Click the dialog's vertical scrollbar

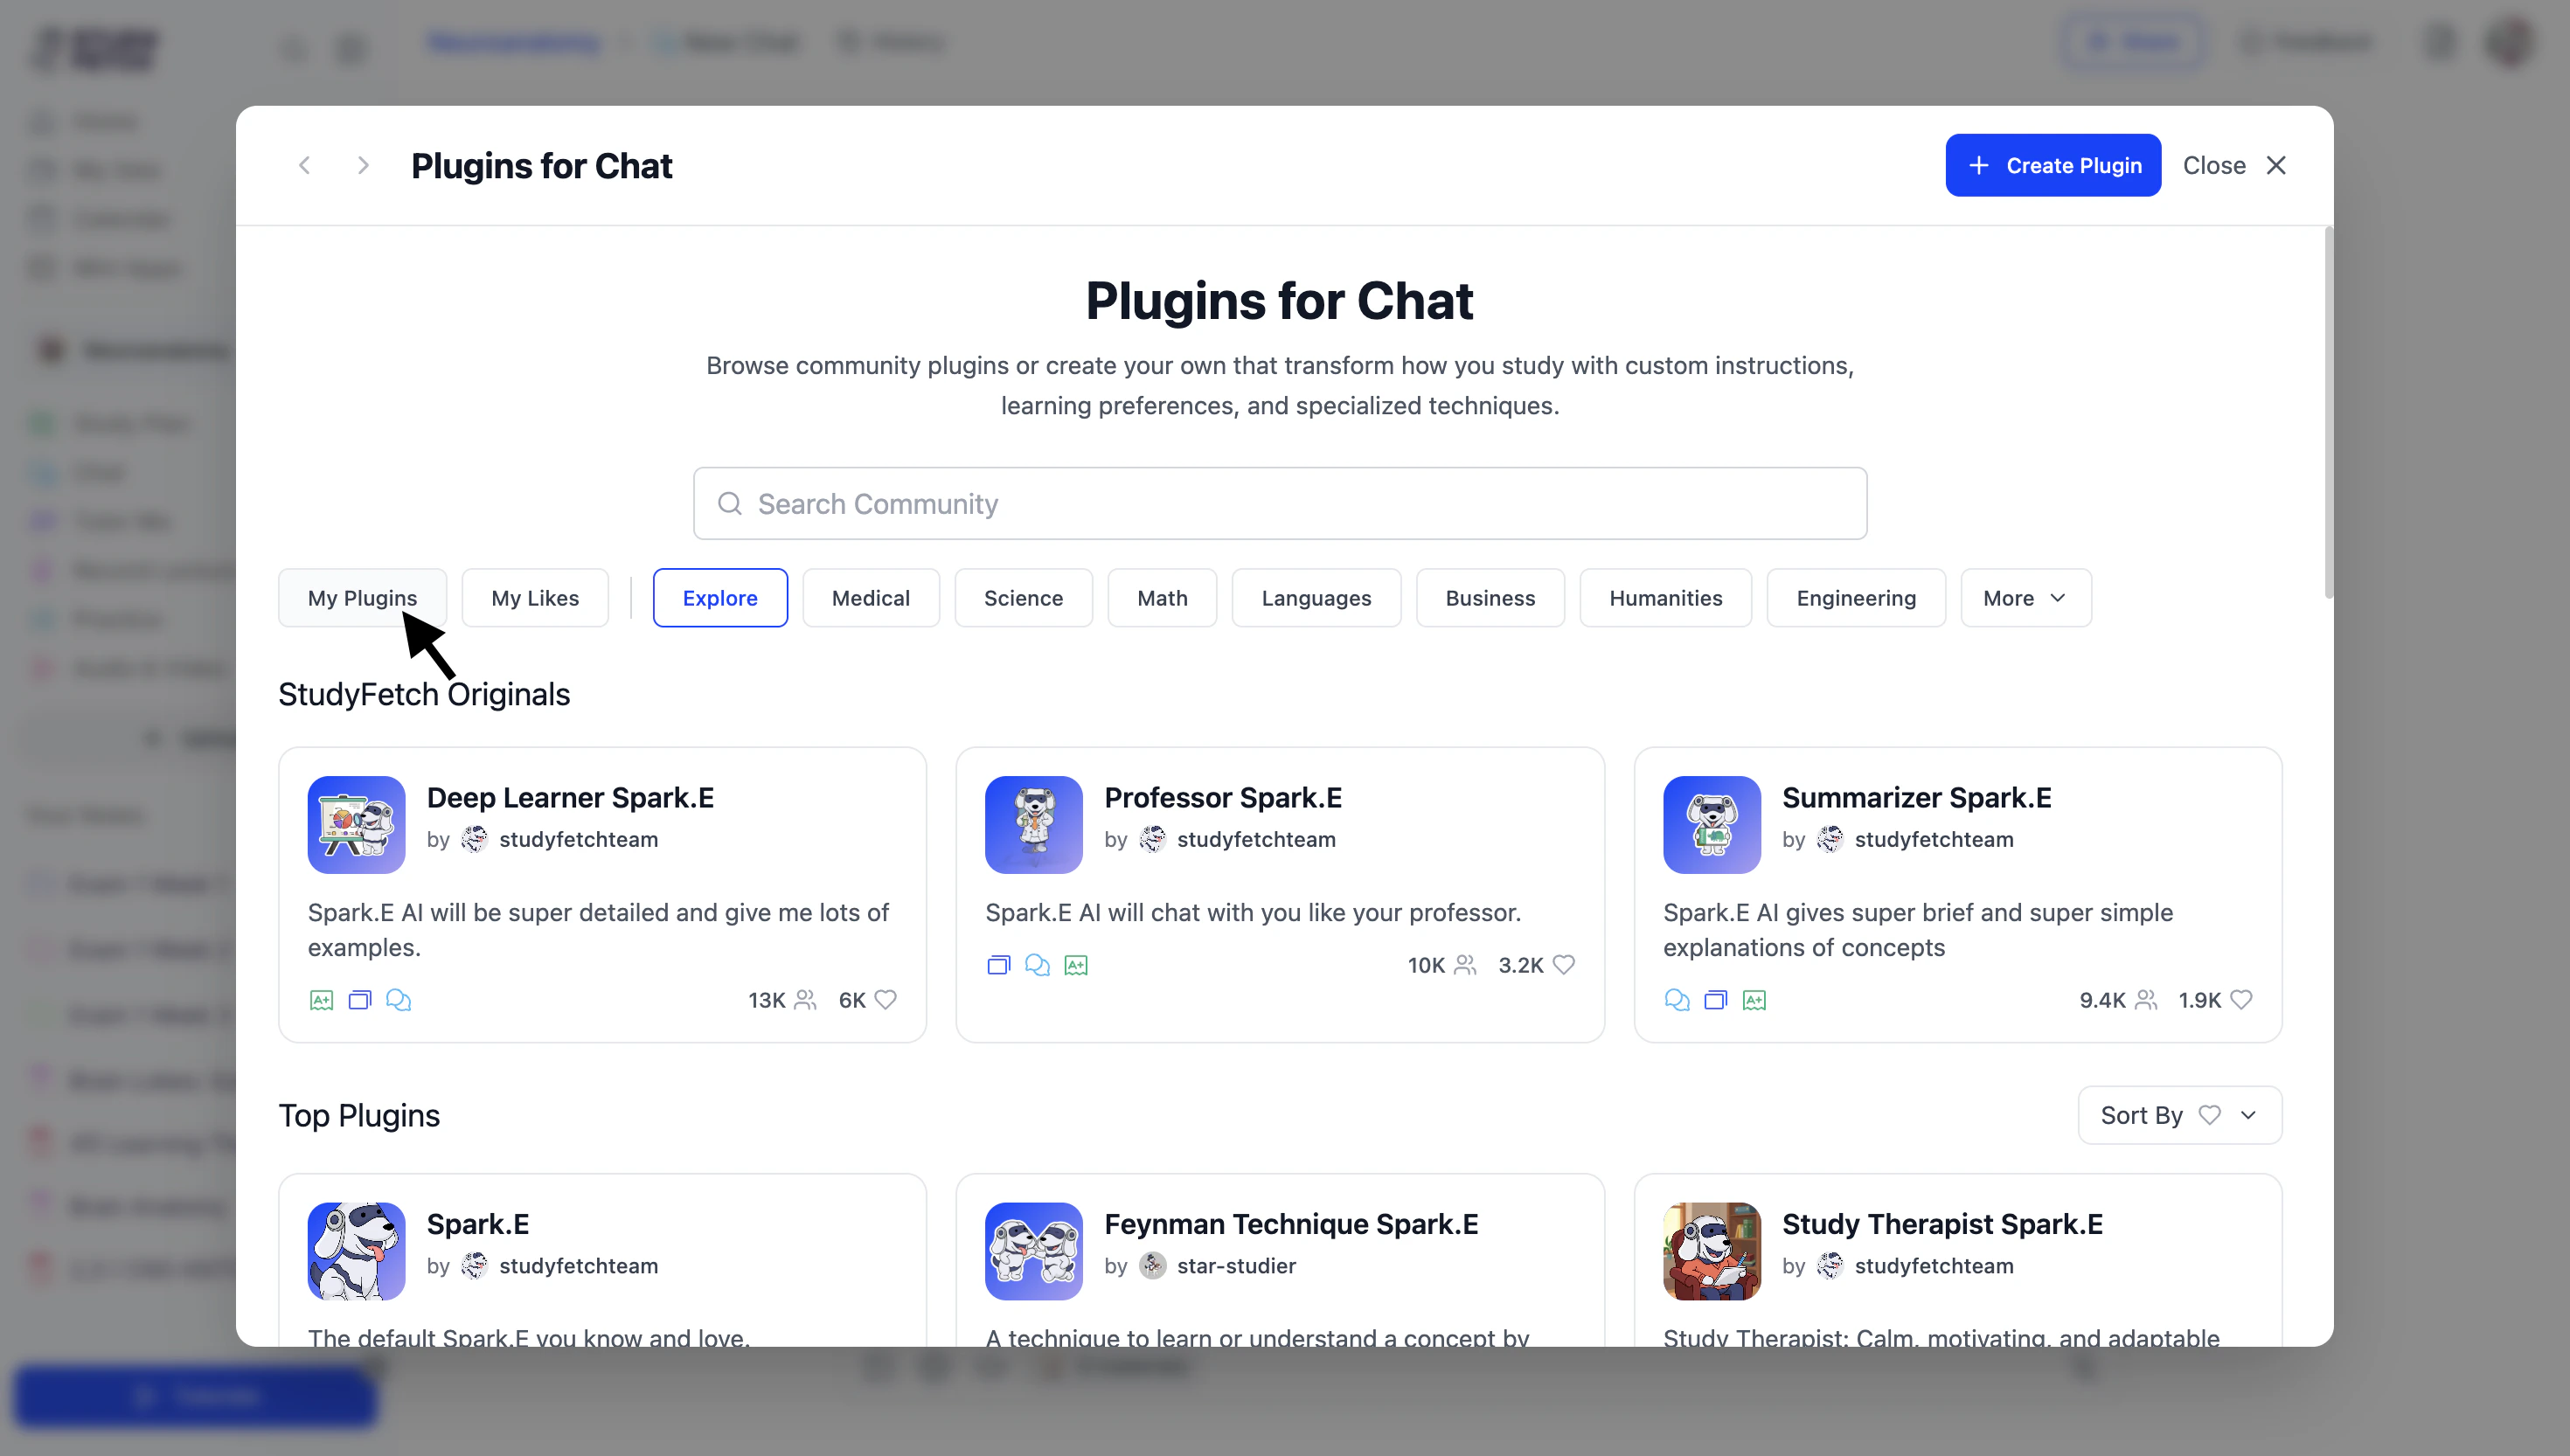click(2328, 412)
